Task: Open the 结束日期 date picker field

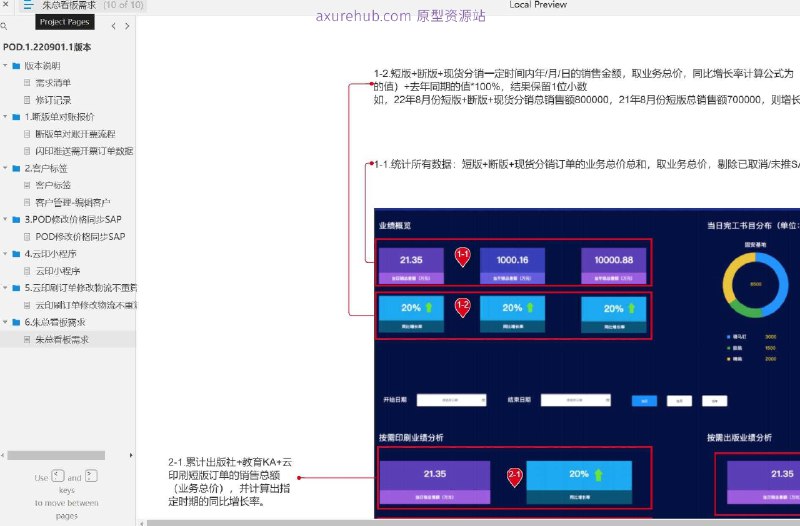Action: click(x=576, y=400)
